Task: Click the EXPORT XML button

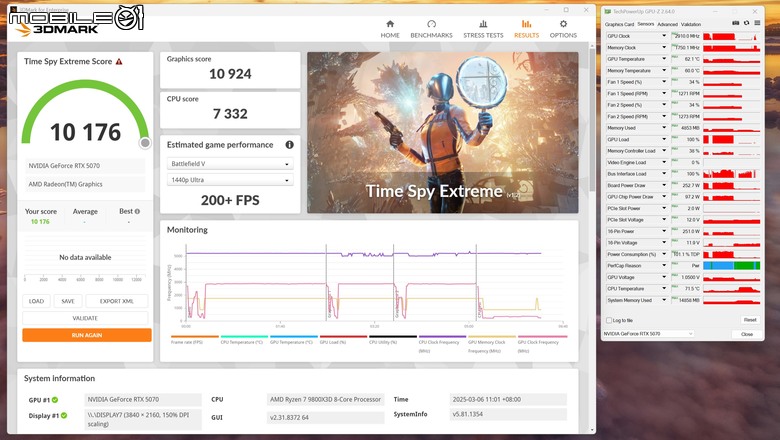Action: (117, 301)
